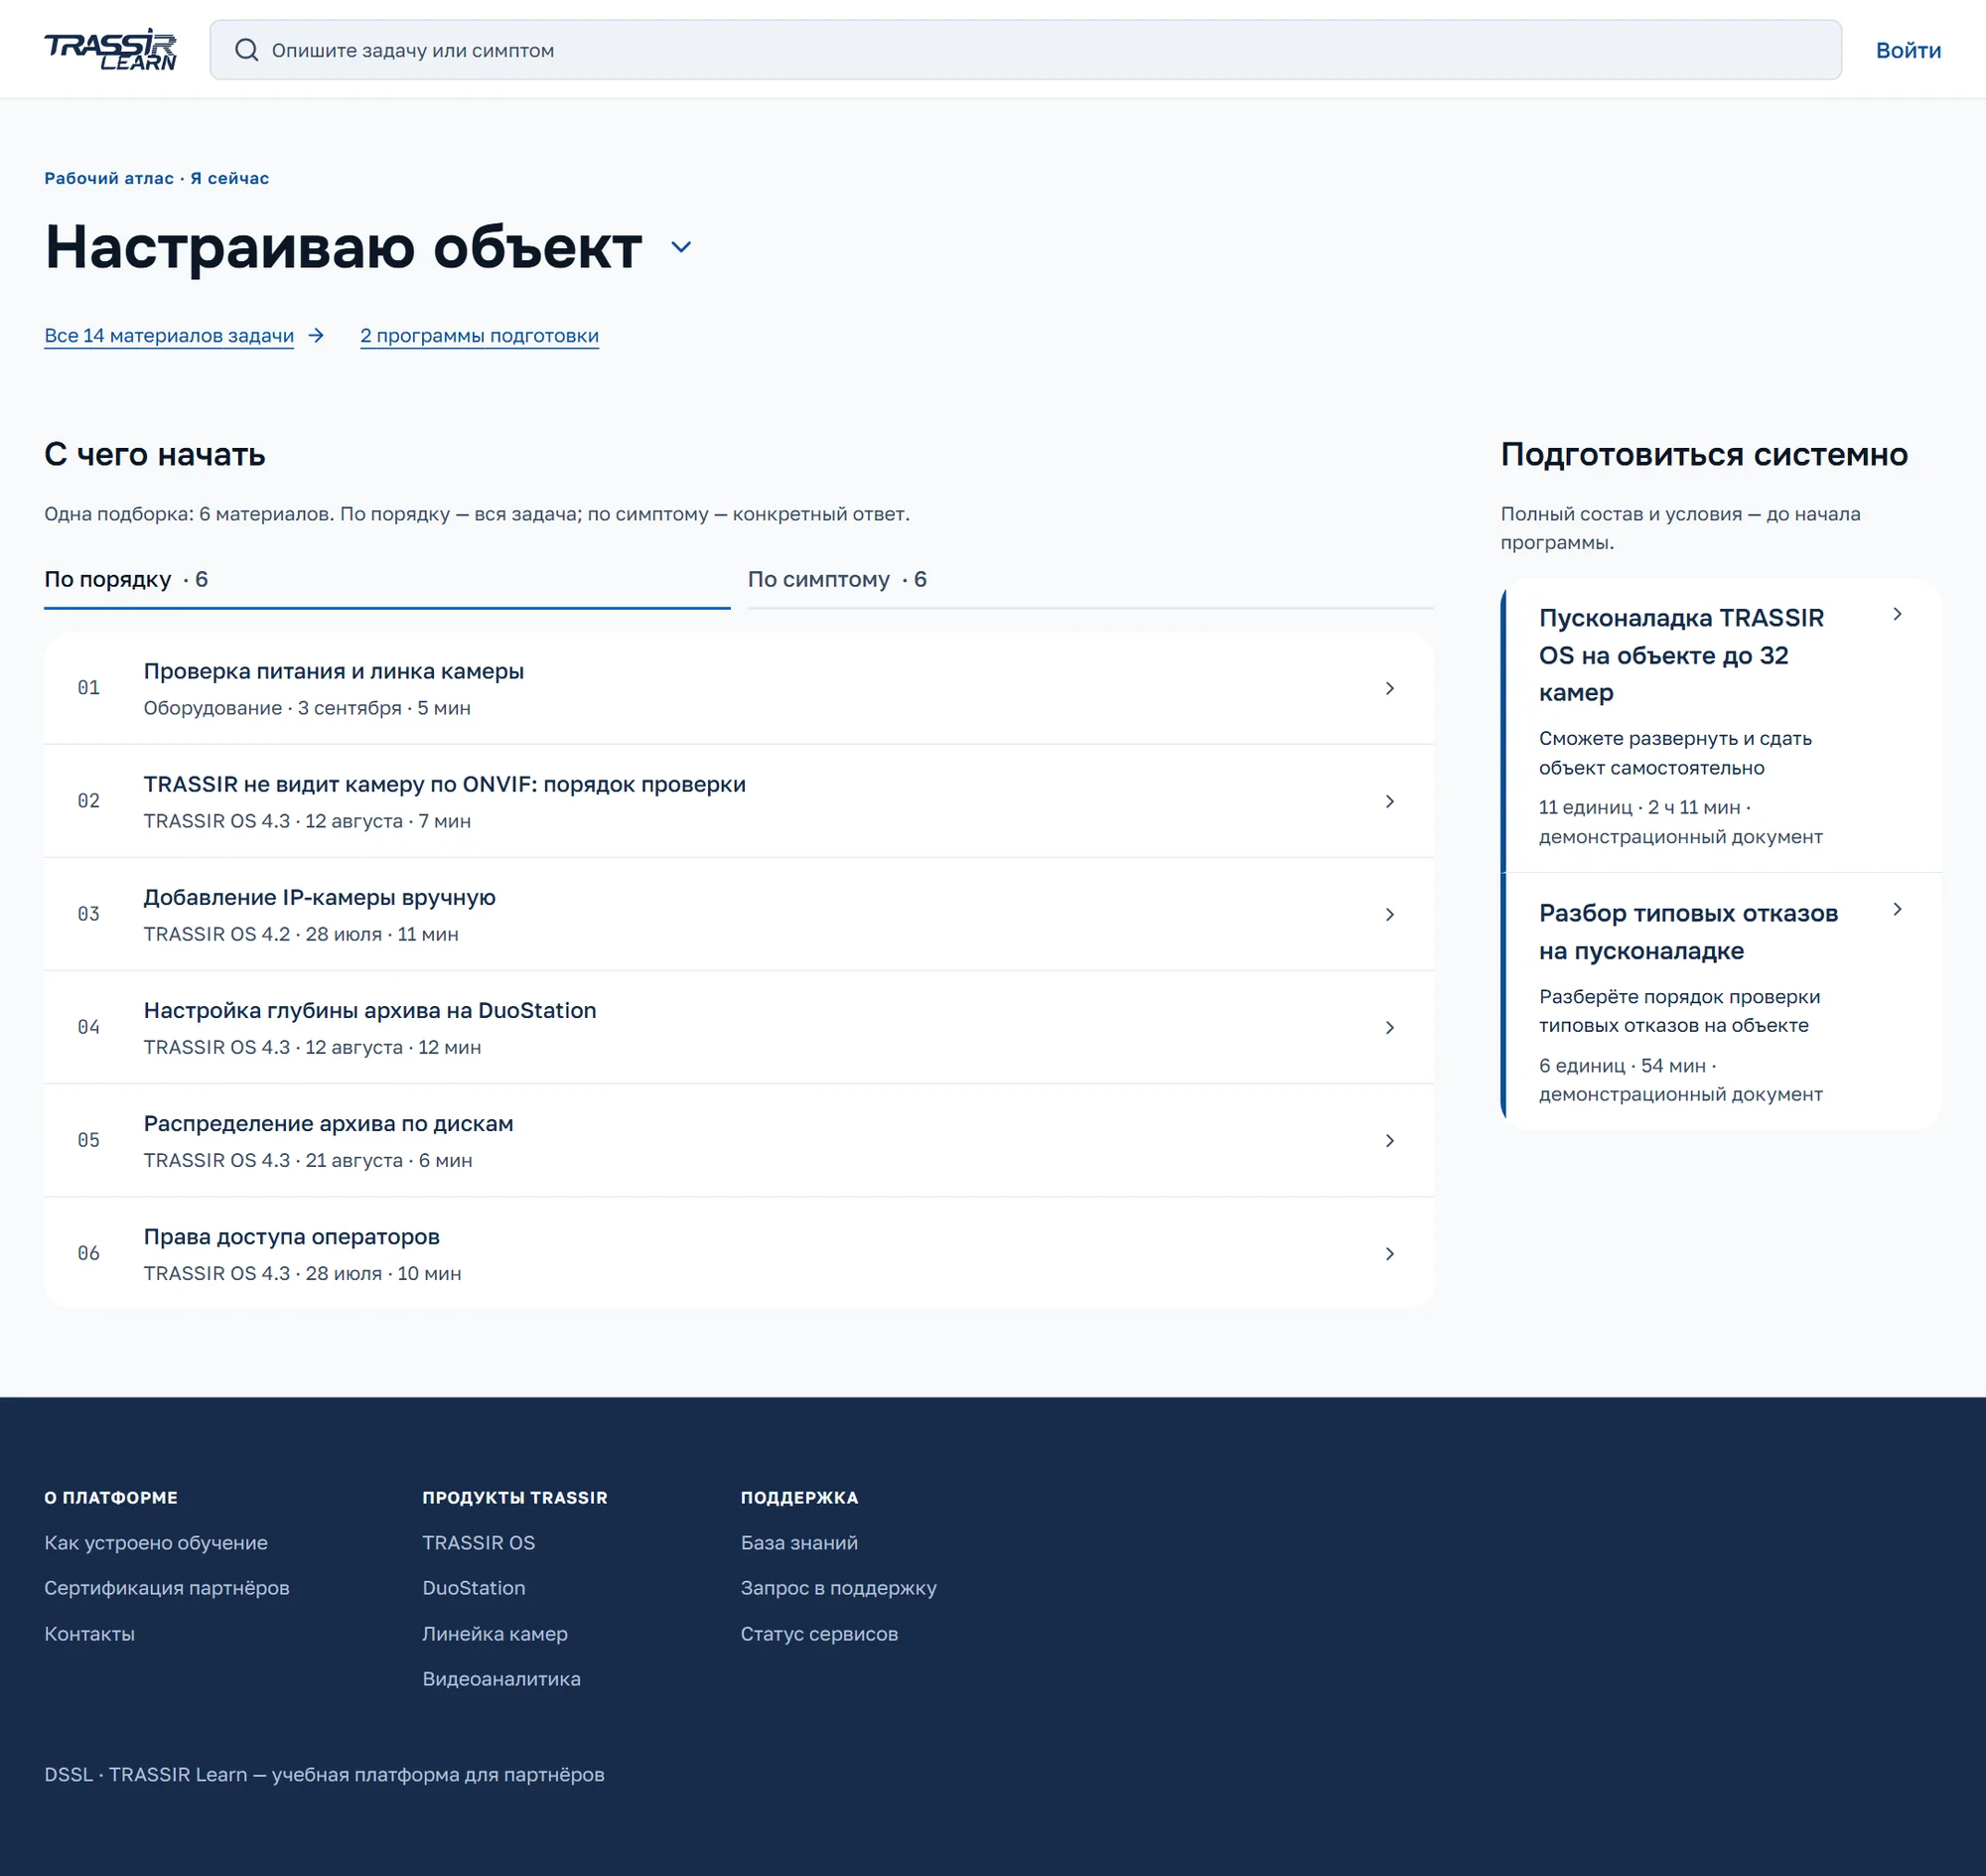Viewport: 1986px width, 1876px height.
Task: Open TRASSIR не видит камеру по ONVIF
Action: pyautogui.click(x=738, y=801)
